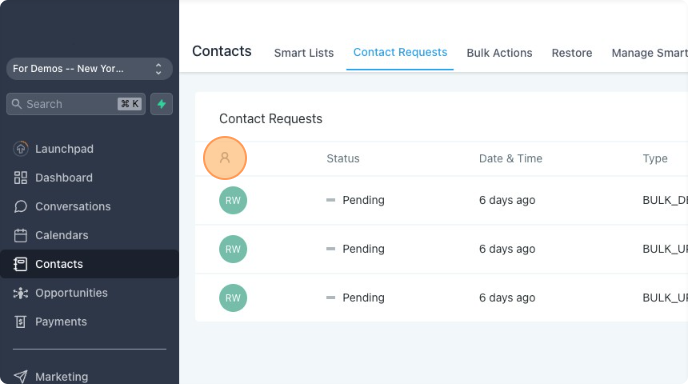Expand the For Demos account switcher
This screenshot has width=688, height=384.
pos(90,69)
